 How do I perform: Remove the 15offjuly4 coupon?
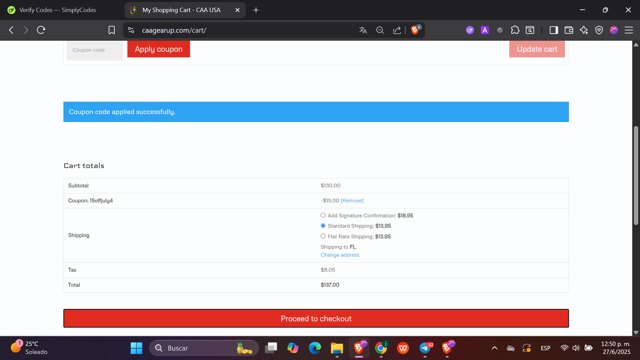click(x=352, y=200)
